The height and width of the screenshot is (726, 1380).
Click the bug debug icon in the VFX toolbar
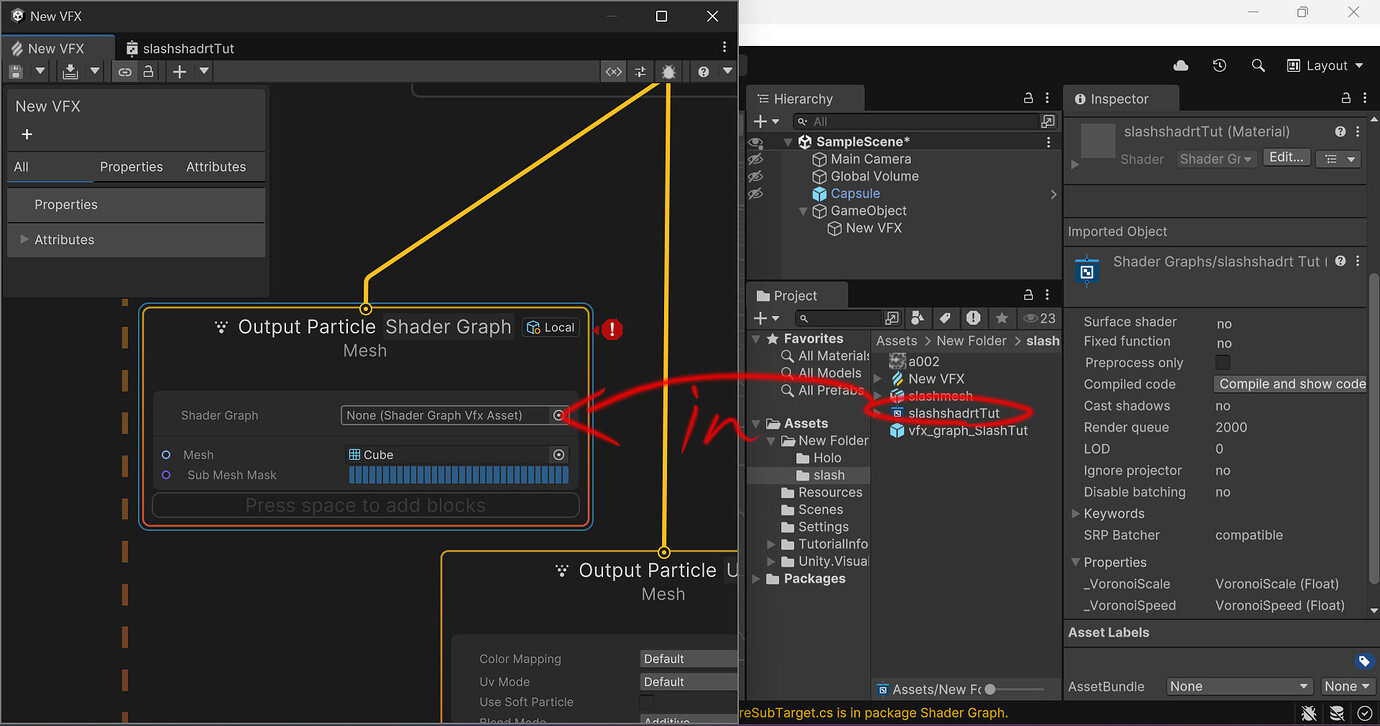pyautogui.click(x=668, y=71)
